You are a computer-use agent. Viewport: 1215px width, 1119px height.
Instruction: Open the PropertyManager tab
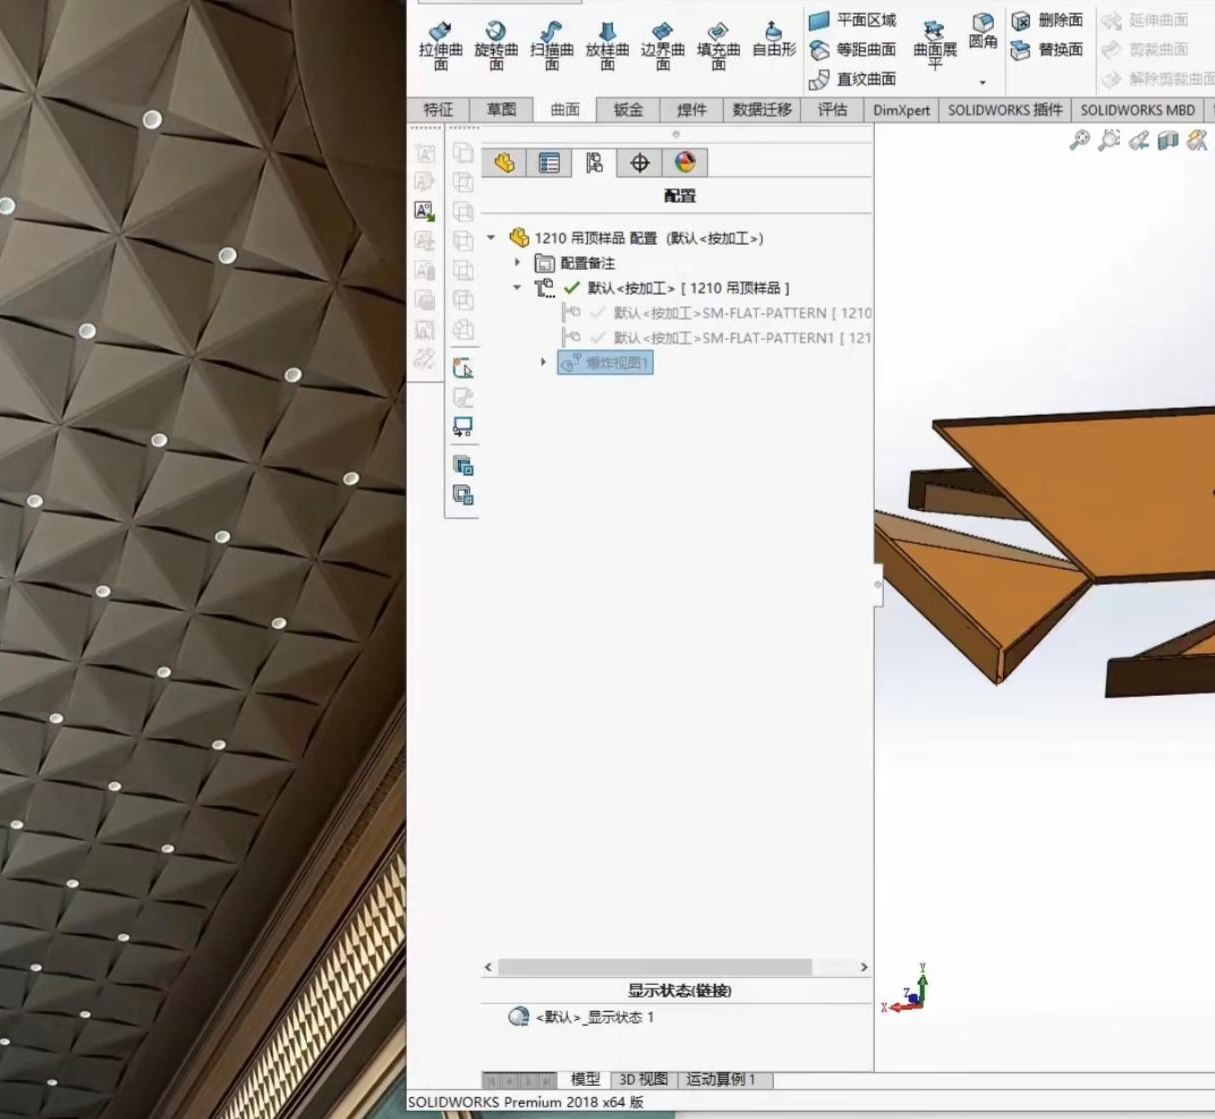549,162
